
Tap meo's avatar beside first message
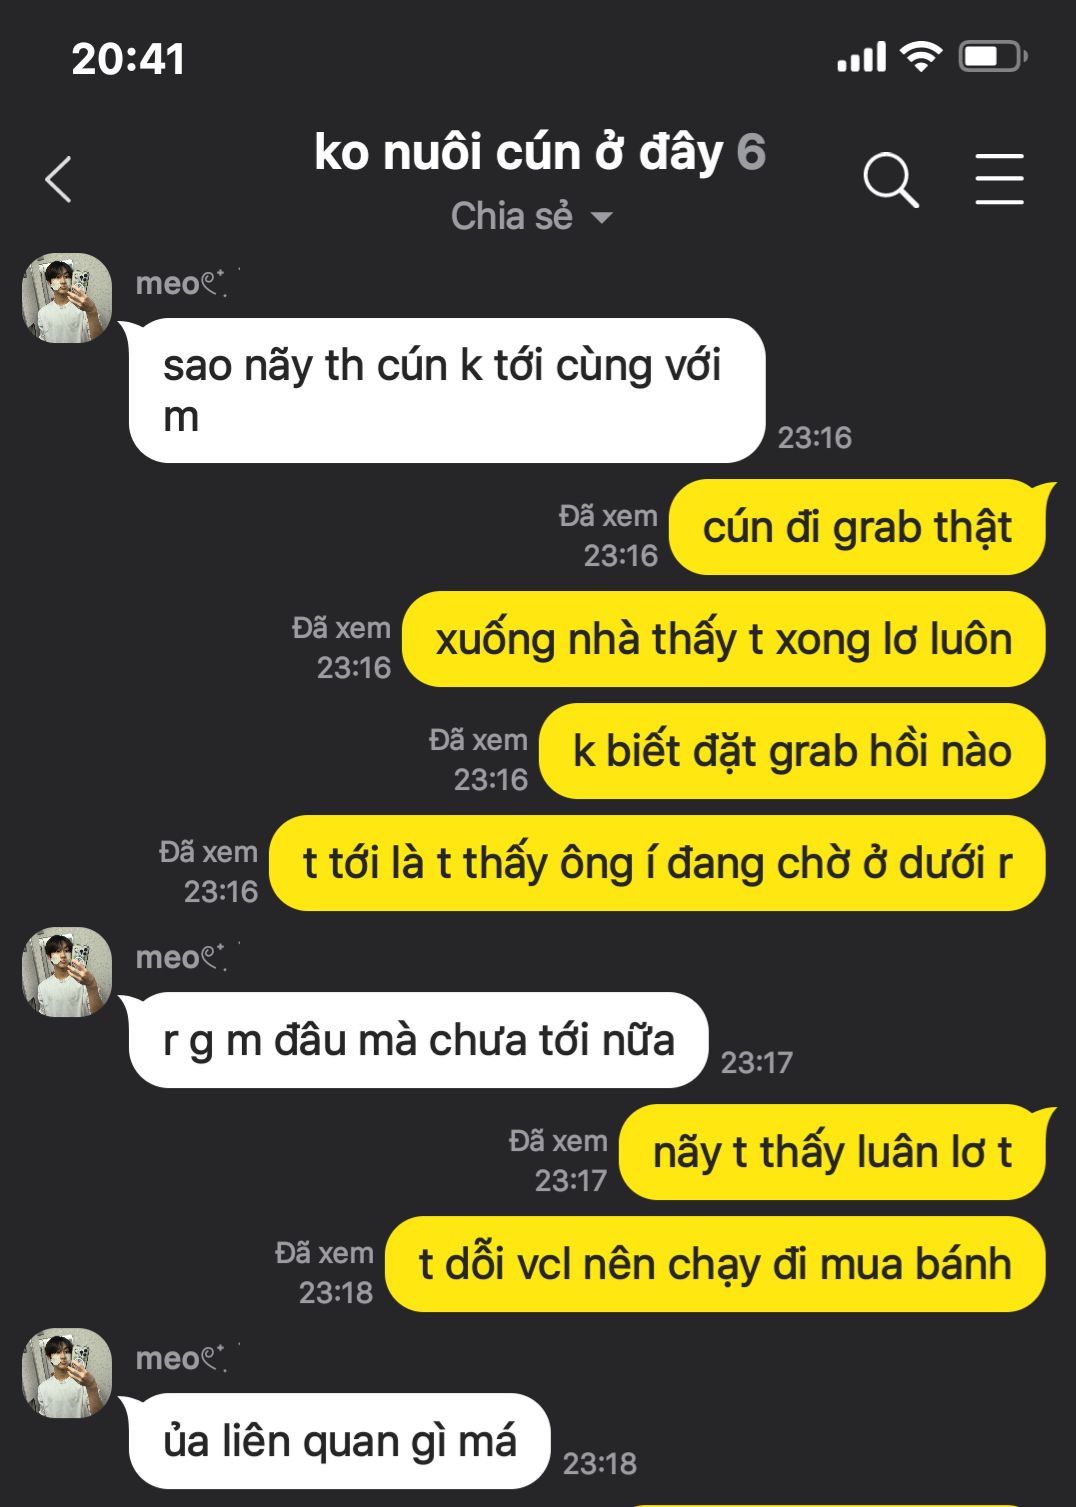[x=67, y=298]
